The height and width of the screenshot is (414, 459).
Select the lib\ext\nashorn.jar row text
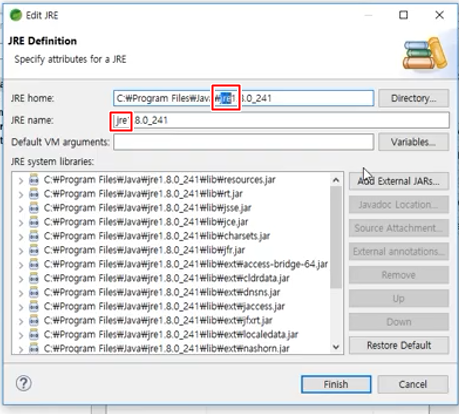click(167, 348)
